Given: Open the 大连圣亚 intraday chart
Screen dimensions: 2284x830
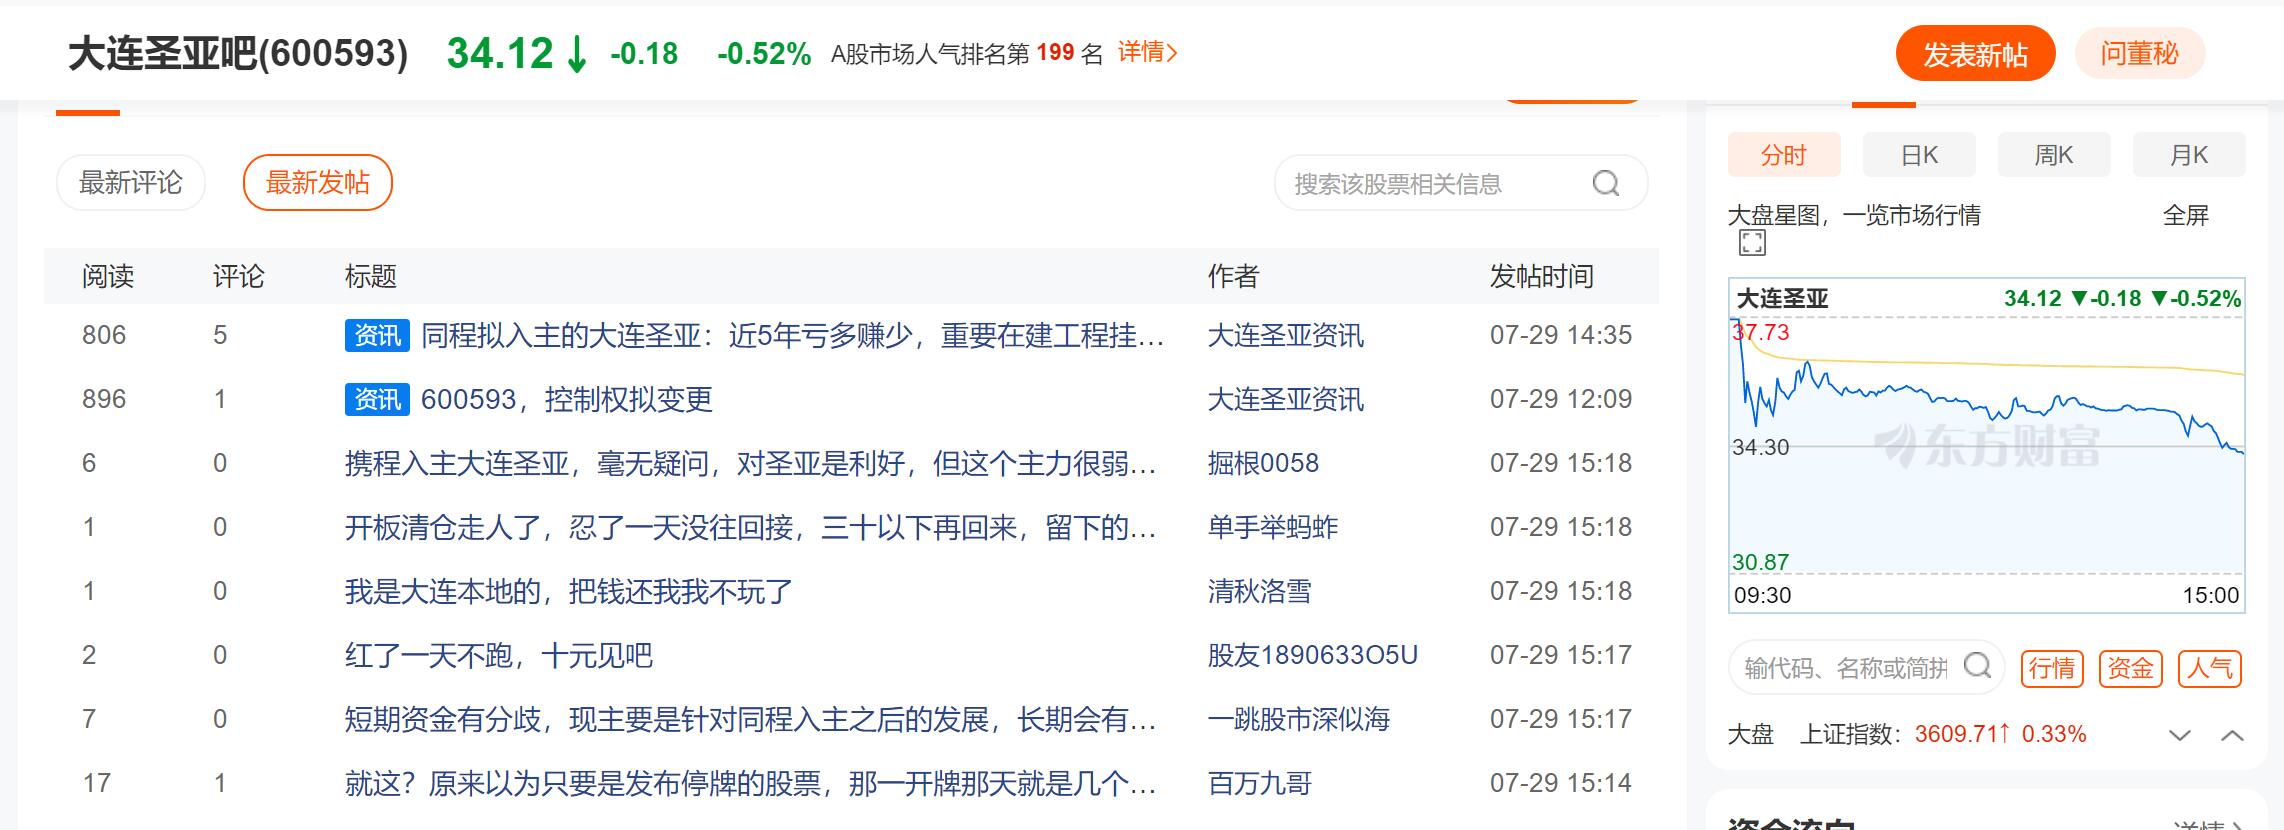Looking at the screenshot, I should coord(1987,445).
